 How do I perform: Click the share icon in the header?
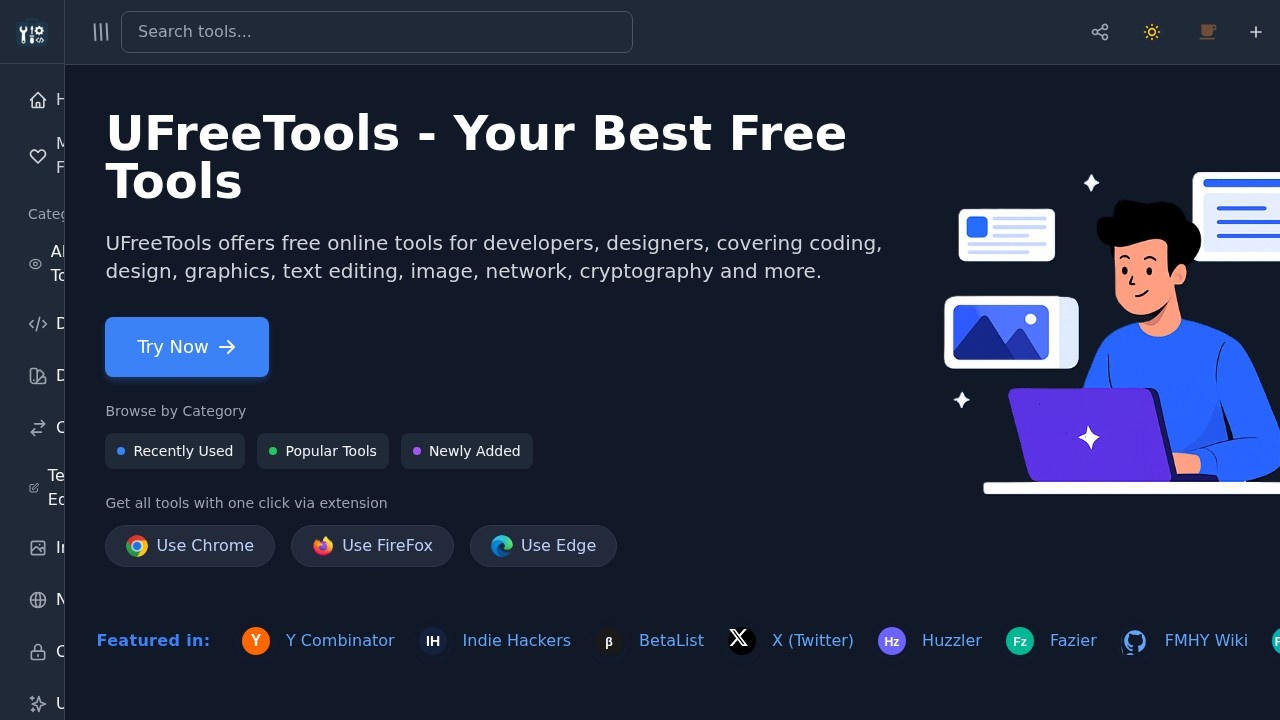[1099, 32]
